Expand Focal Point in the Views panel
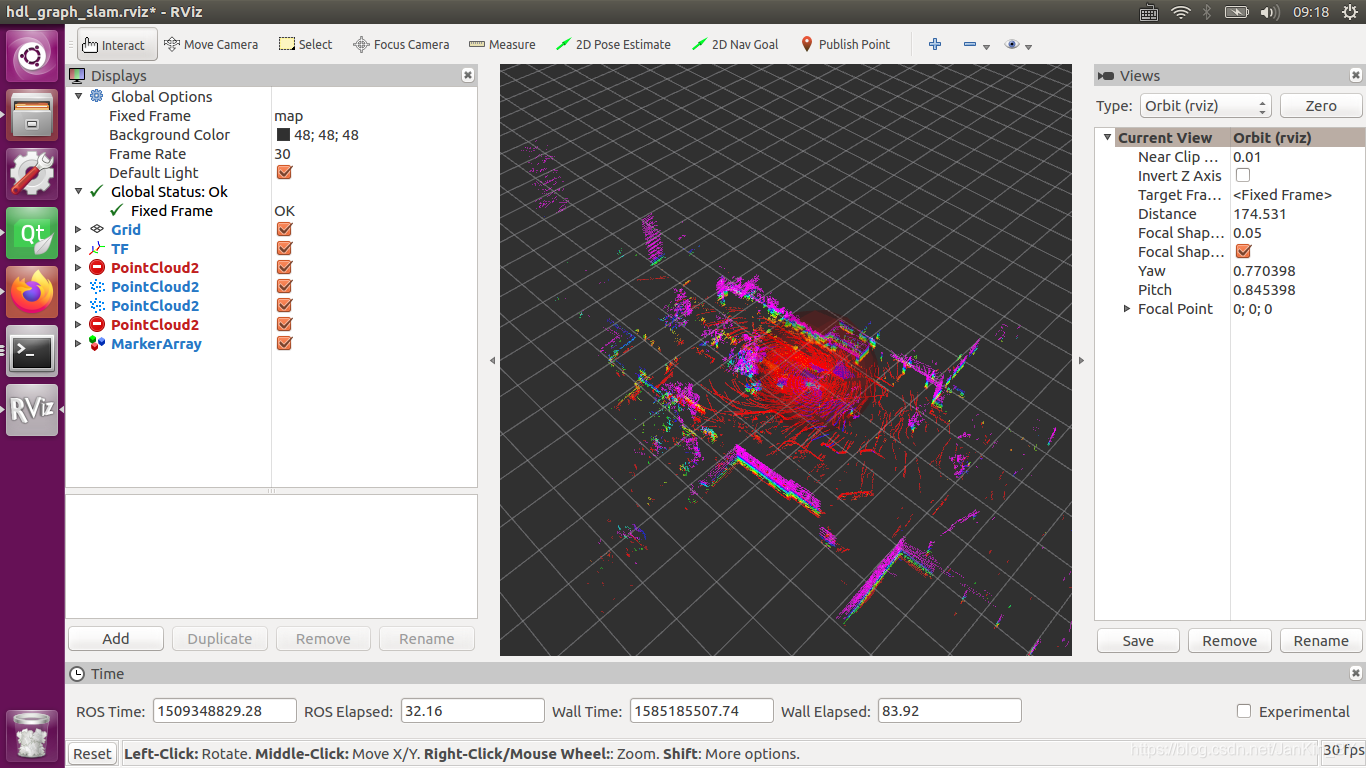The image size is (1366, 768). point(1126,309)
